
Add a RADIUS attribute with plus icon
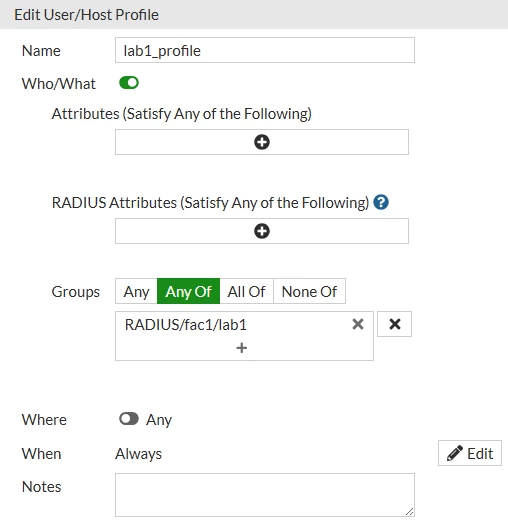(262, 231)
